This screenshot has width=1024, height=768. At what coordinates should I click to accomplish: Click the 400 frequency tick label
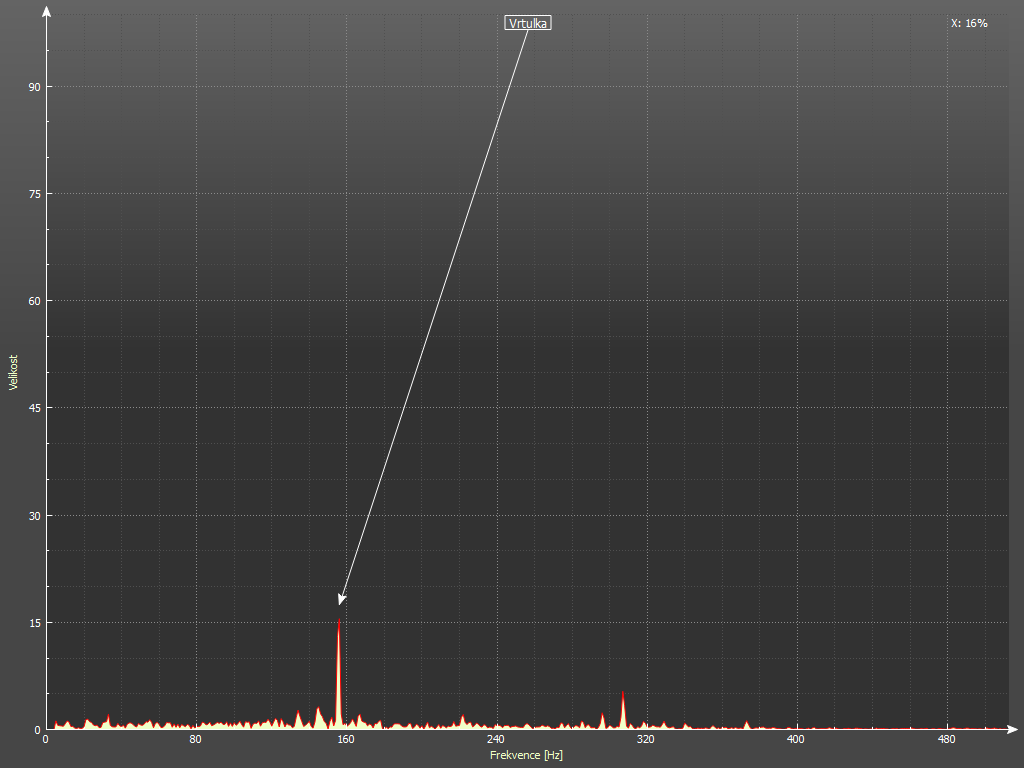[x=795, y=740]
